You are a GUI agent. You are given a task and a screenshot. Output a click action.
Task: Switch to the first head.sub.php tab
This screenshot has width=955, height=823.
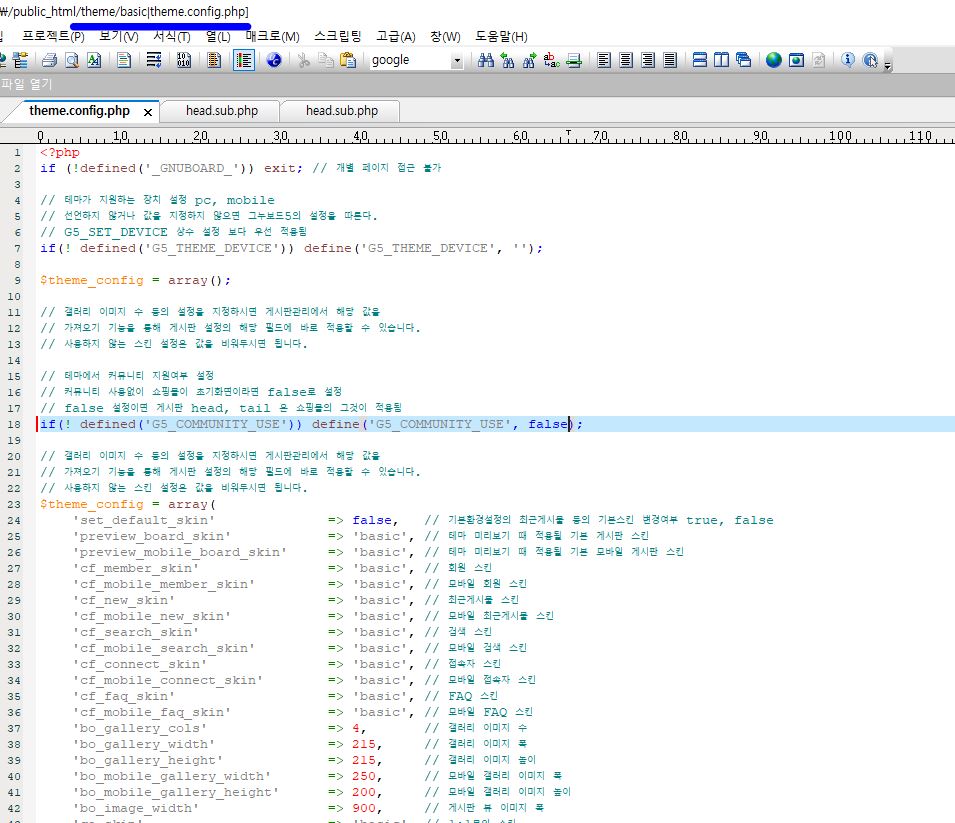222,111
